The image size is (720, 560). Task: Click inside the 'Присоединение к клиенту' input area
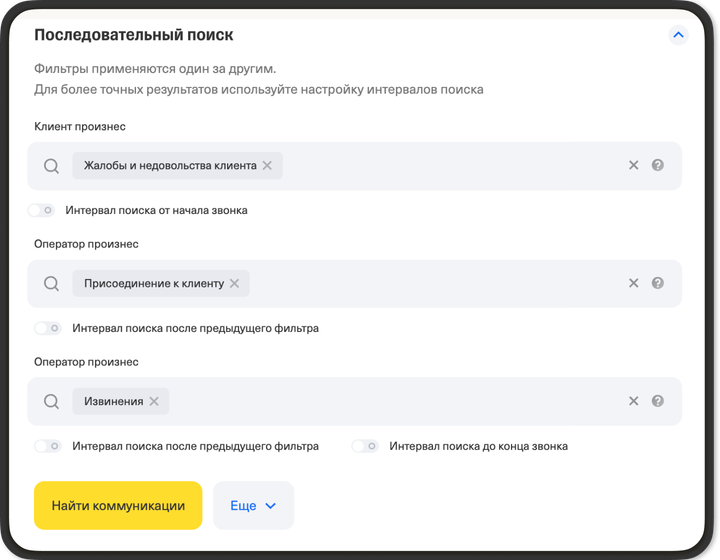[x=430, y=284]
